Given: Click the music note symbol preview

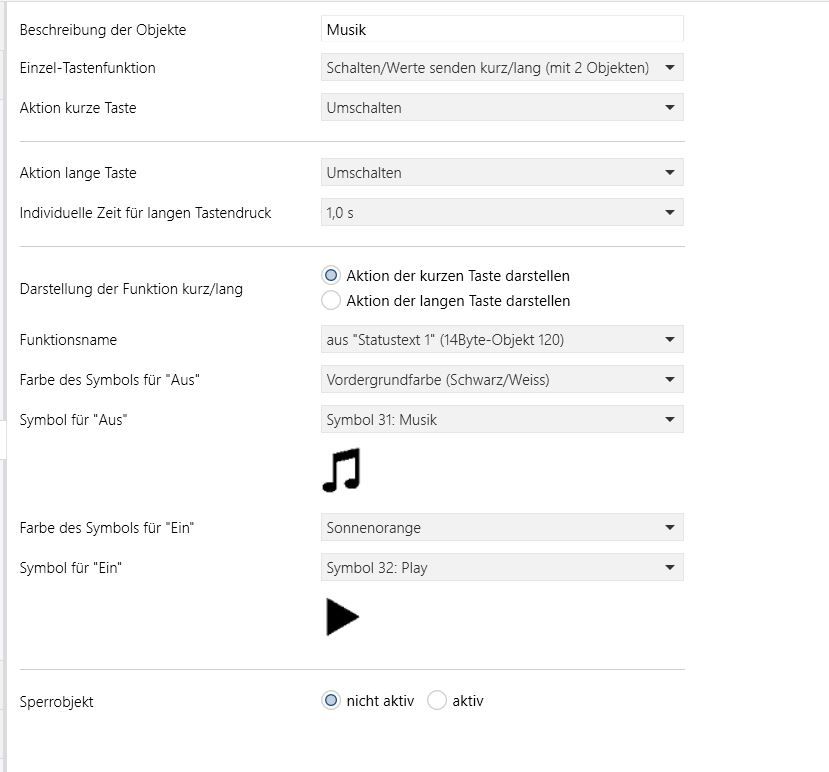Looking at the screenshot, I should (342, 470).
